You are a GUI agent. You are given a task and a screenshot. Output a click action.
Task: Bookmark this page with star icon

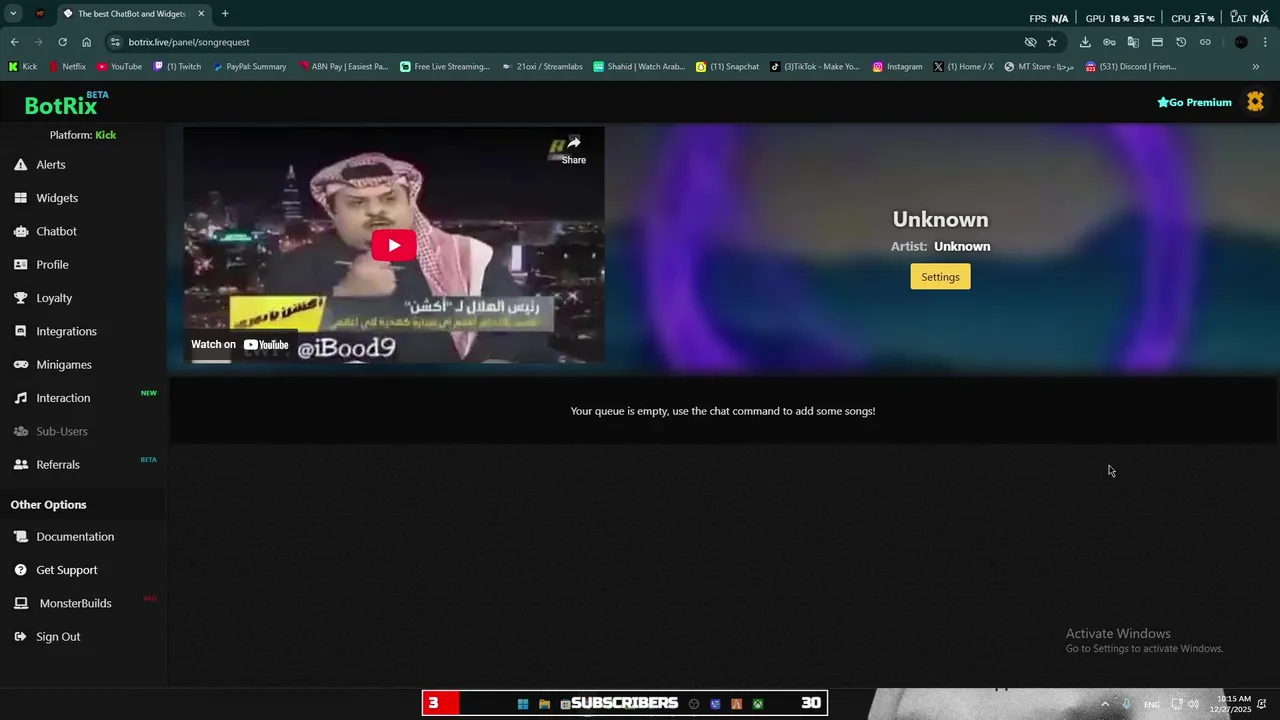coord(1052,42)
